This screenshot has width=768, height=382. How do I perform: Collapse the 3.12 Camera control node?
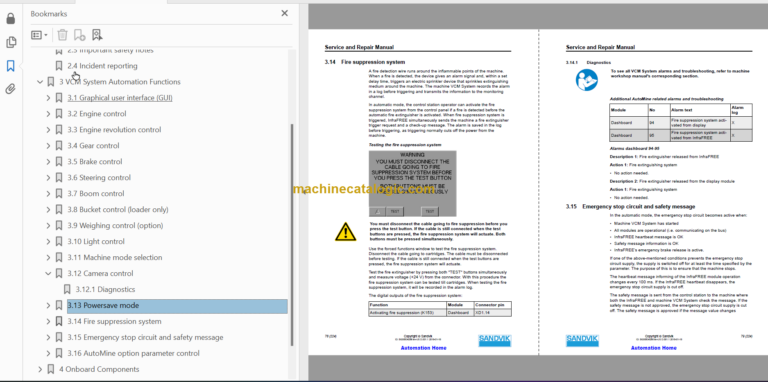pyautogui.click(x=48, y=273)
